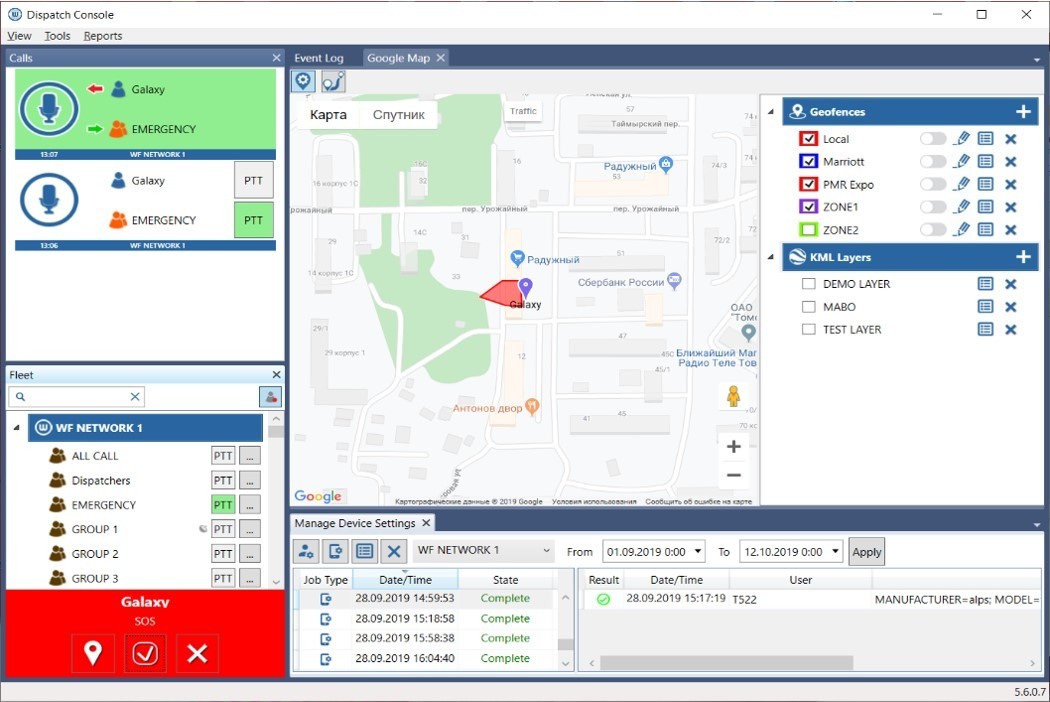Open the Tools menu

point(57,36)
